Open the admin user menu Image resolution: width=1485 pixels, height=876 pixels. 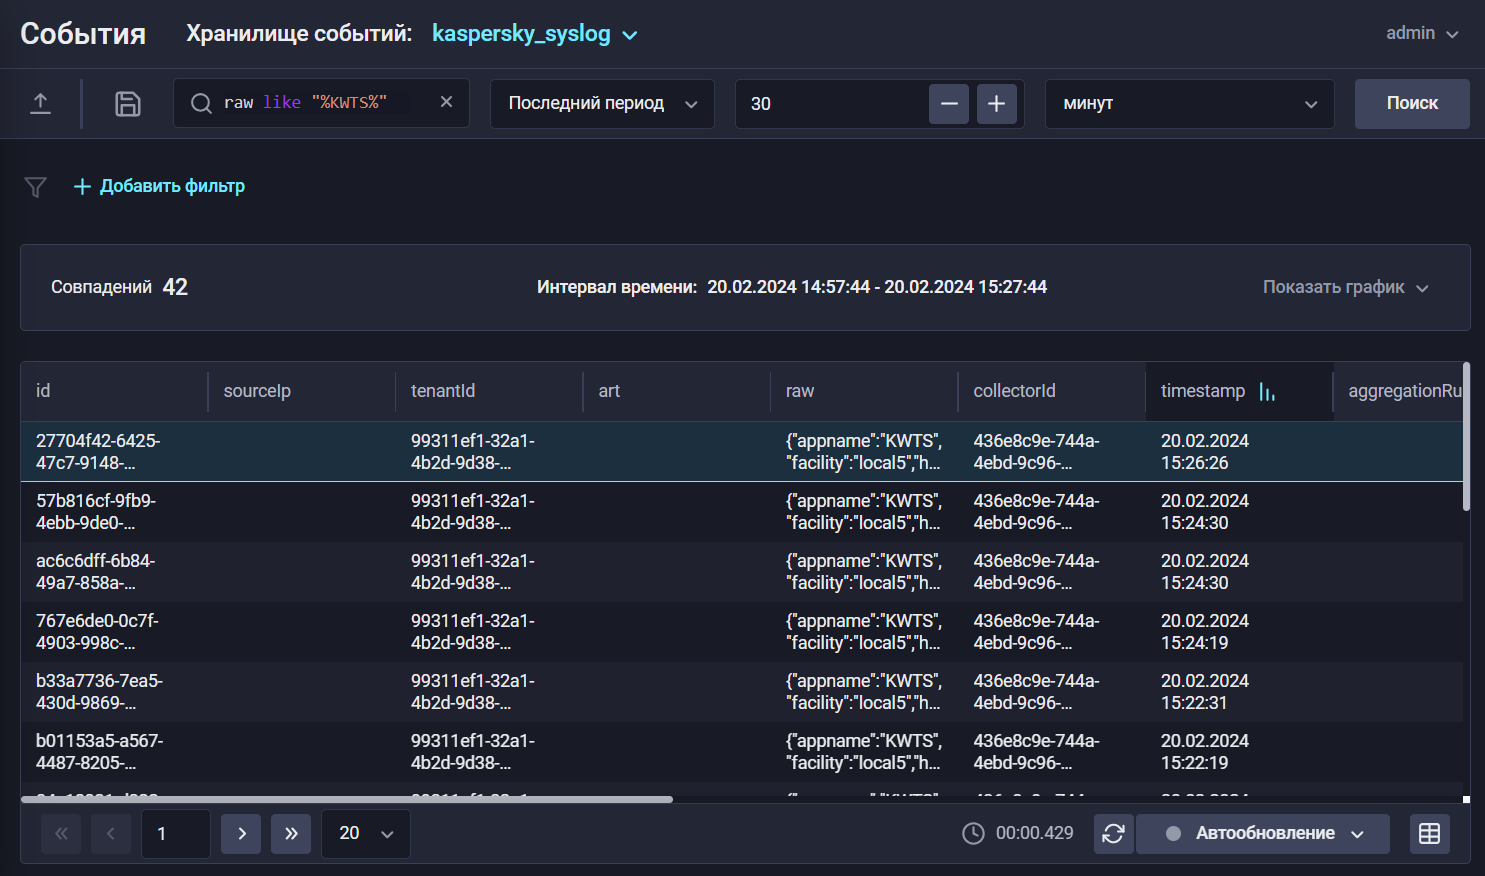tap(1421, 33)
